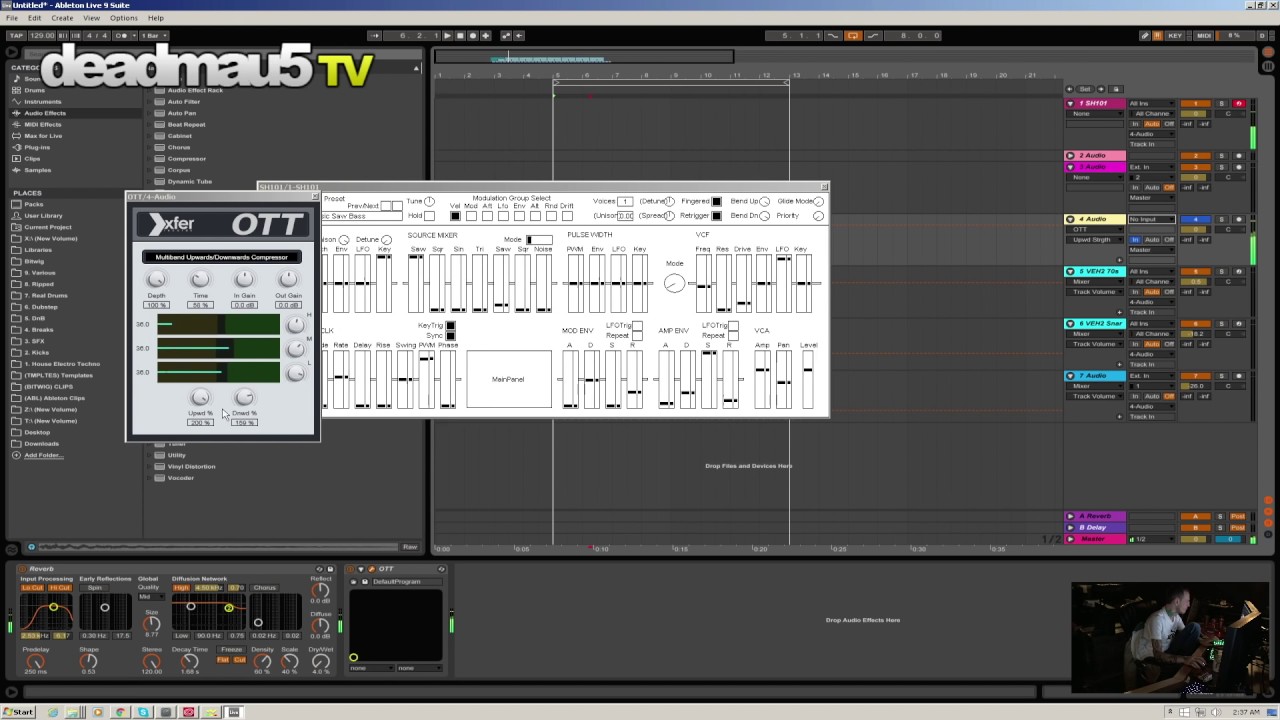
Task: Click the MIDI map mode button
Action: [1204, 36]
